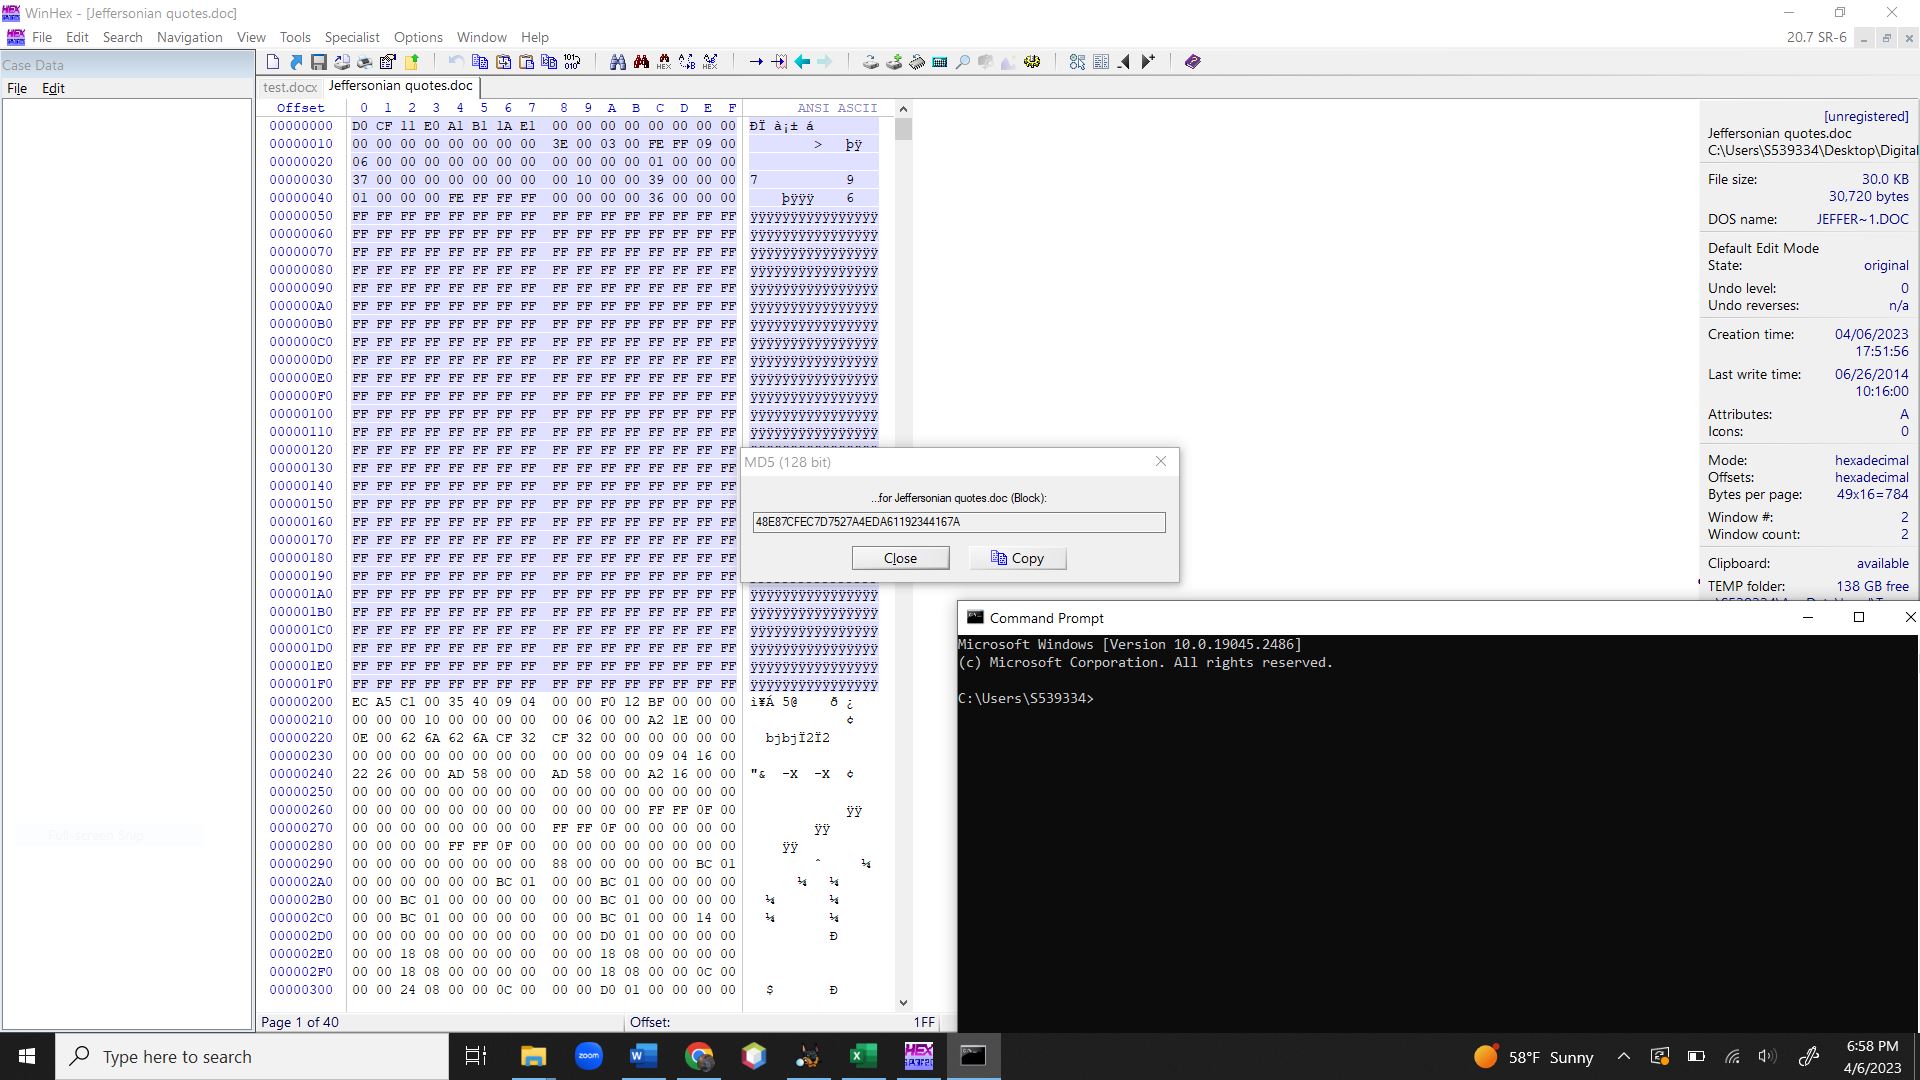Click the purple help book icon
Screen dimensions: 1920x1080
tap(1192, 62)
